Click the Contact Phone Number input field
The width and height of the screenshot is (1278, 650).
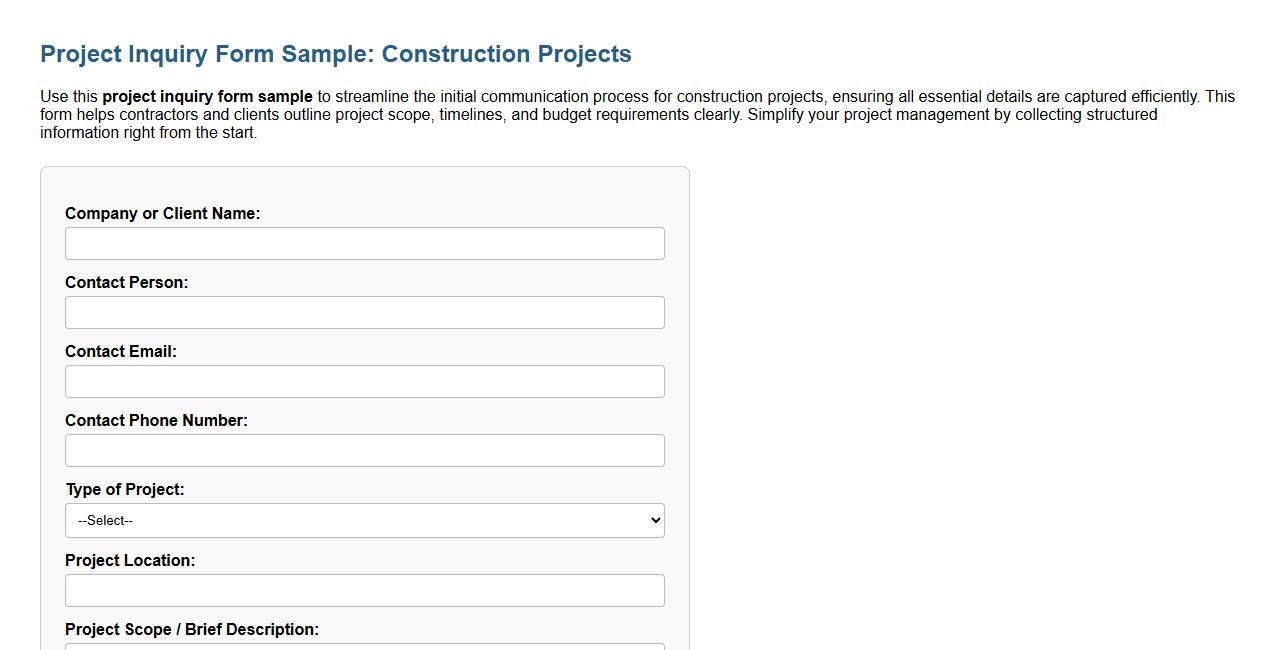[x=364, y=450]
